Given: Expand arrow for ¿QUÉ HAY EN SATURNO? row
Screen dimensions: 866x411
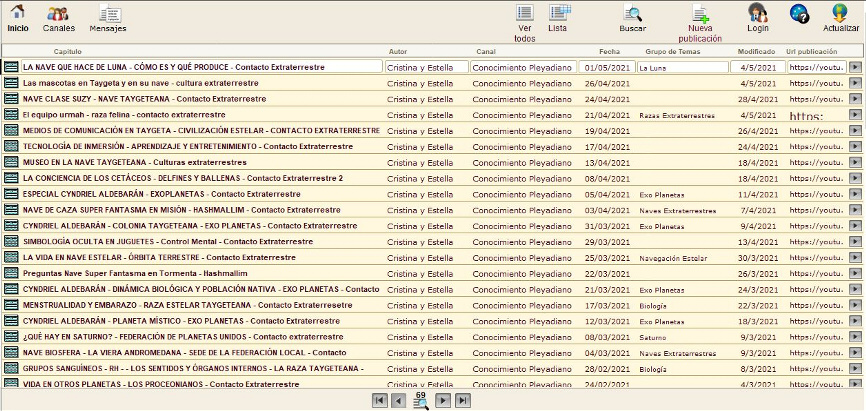Looking at the screenshot, I should tap(855, 337).
